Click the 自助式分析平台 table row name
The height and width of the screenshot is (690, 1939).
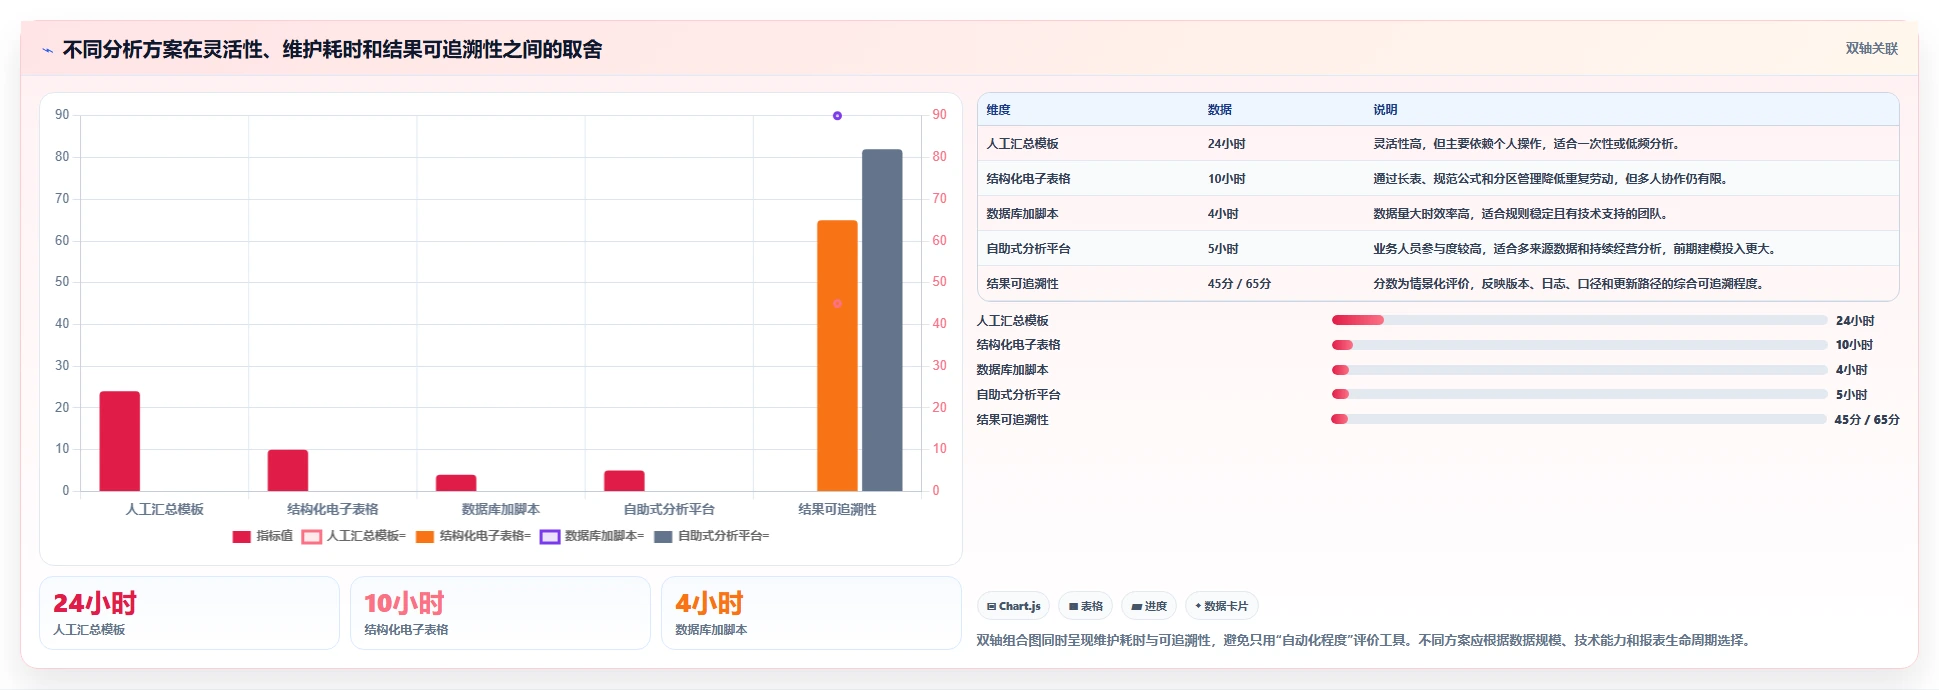pos(1028,249)
